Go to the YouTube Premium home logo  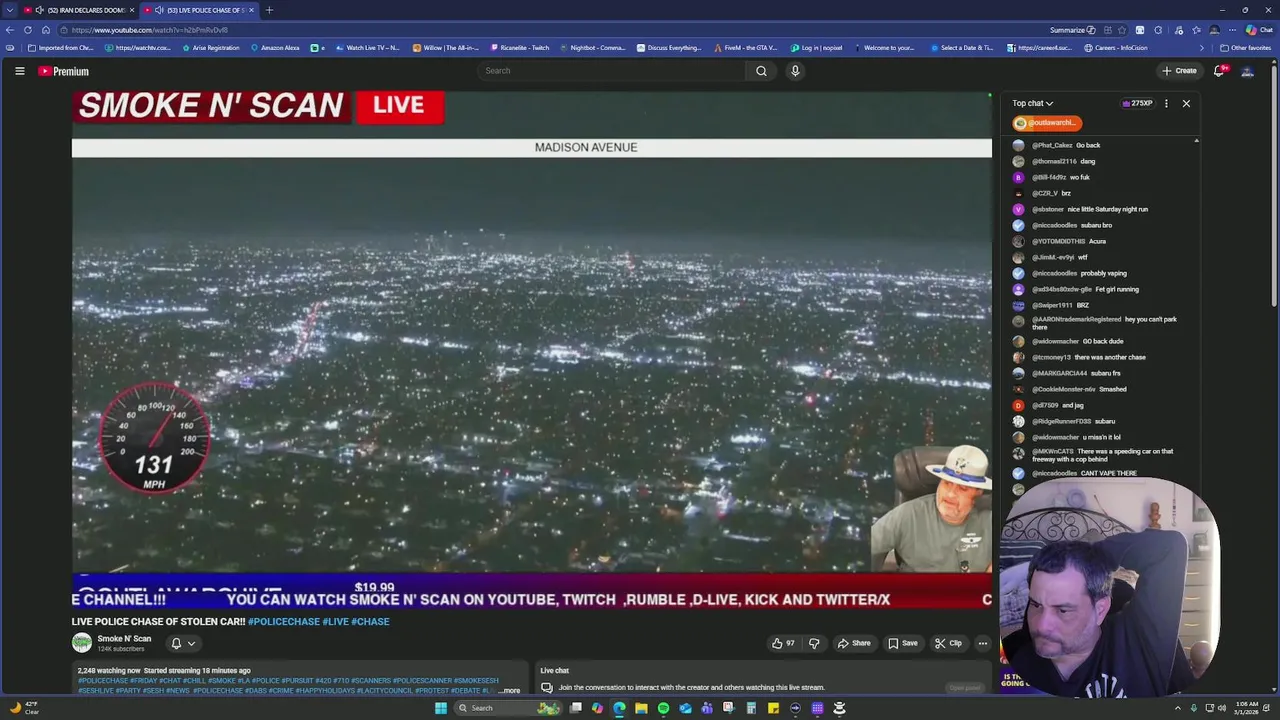[x=64, y=71]
